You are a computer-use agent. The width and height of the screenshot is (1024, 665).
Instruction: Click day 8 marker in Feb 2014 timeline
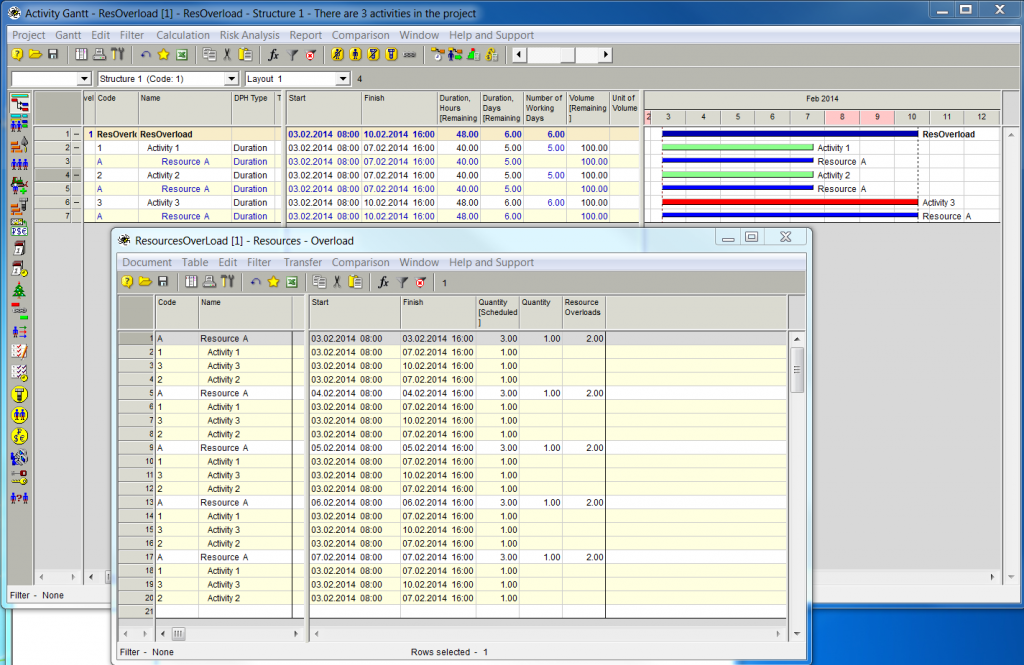(x=842, y=117)
